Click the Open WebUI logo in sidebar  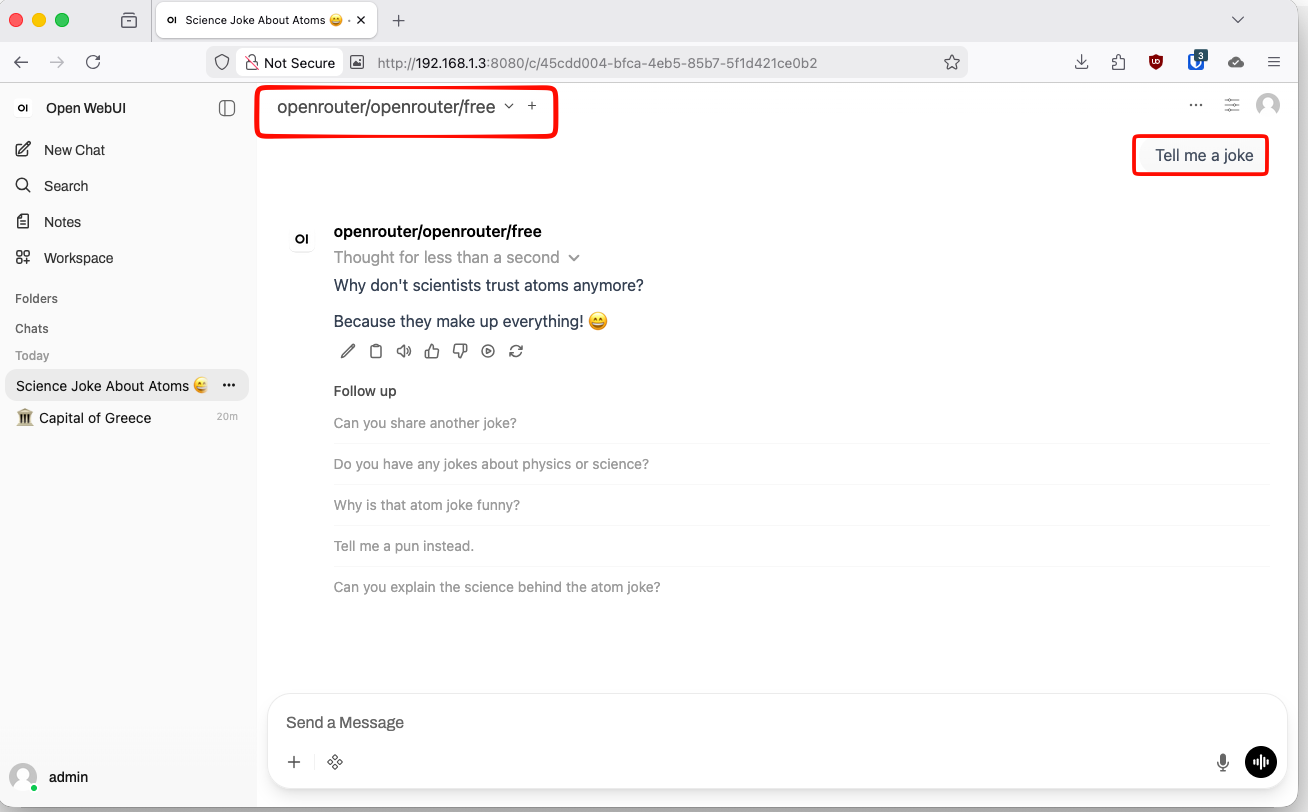point(23,108)
